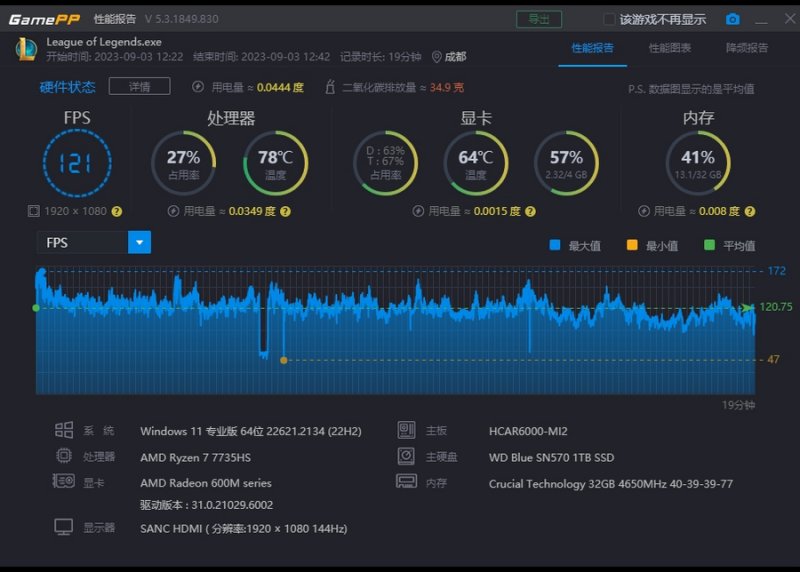Viewport: 800px width, 572px height.
Task: Click the location pin icon beside 成都
Action: point(436,57)
